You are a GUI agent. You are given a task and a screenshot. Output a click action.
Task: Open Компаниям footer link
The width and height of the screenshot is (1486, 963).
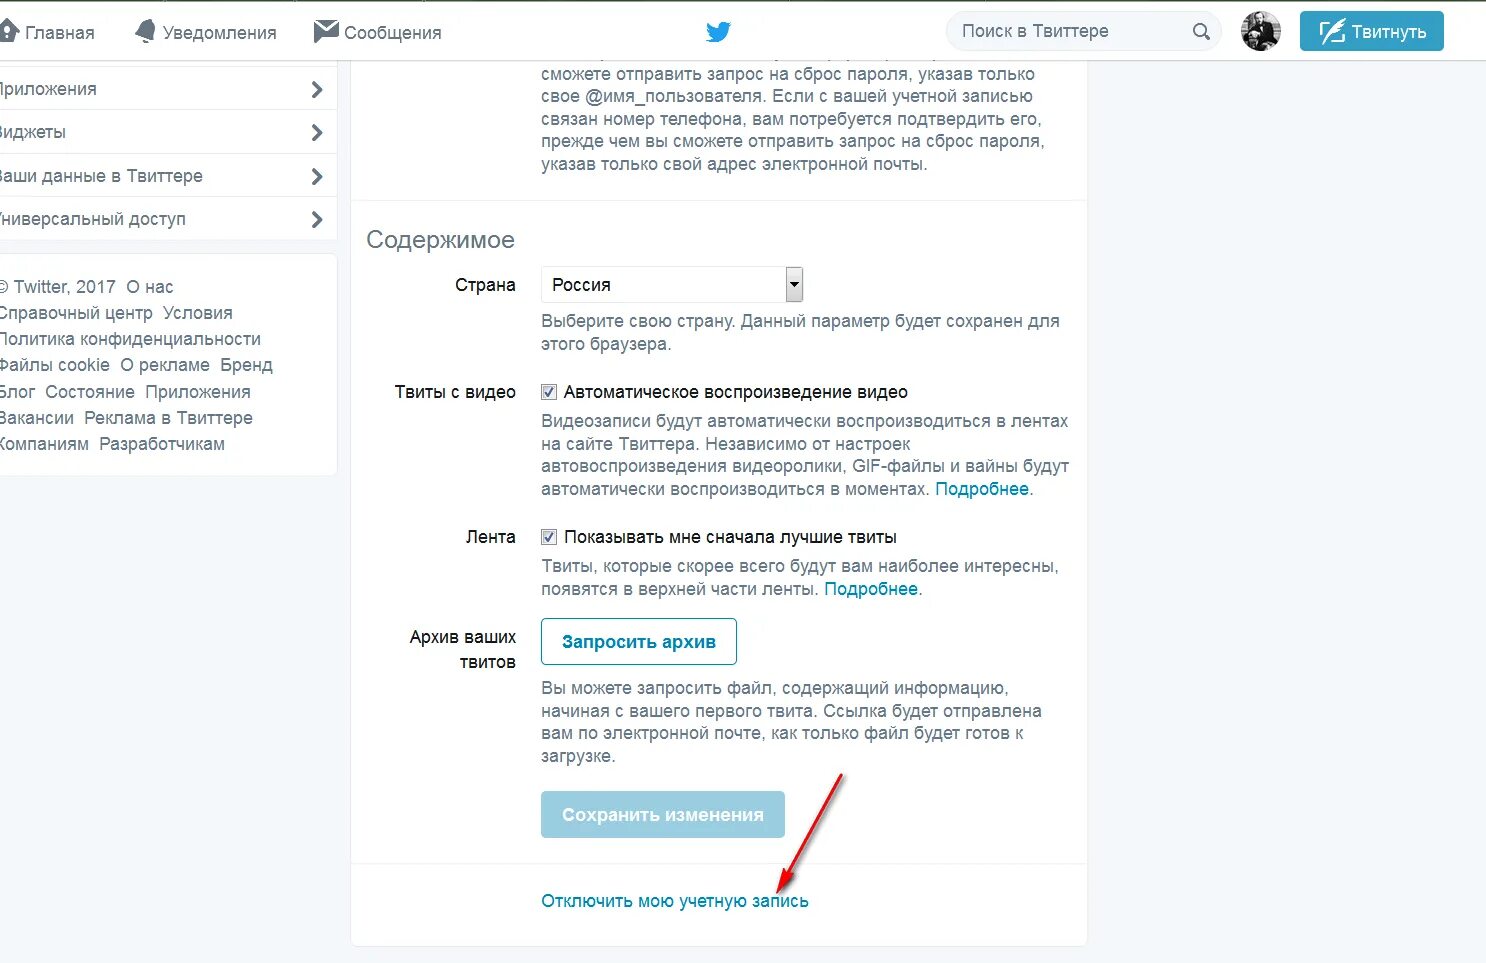44,444
